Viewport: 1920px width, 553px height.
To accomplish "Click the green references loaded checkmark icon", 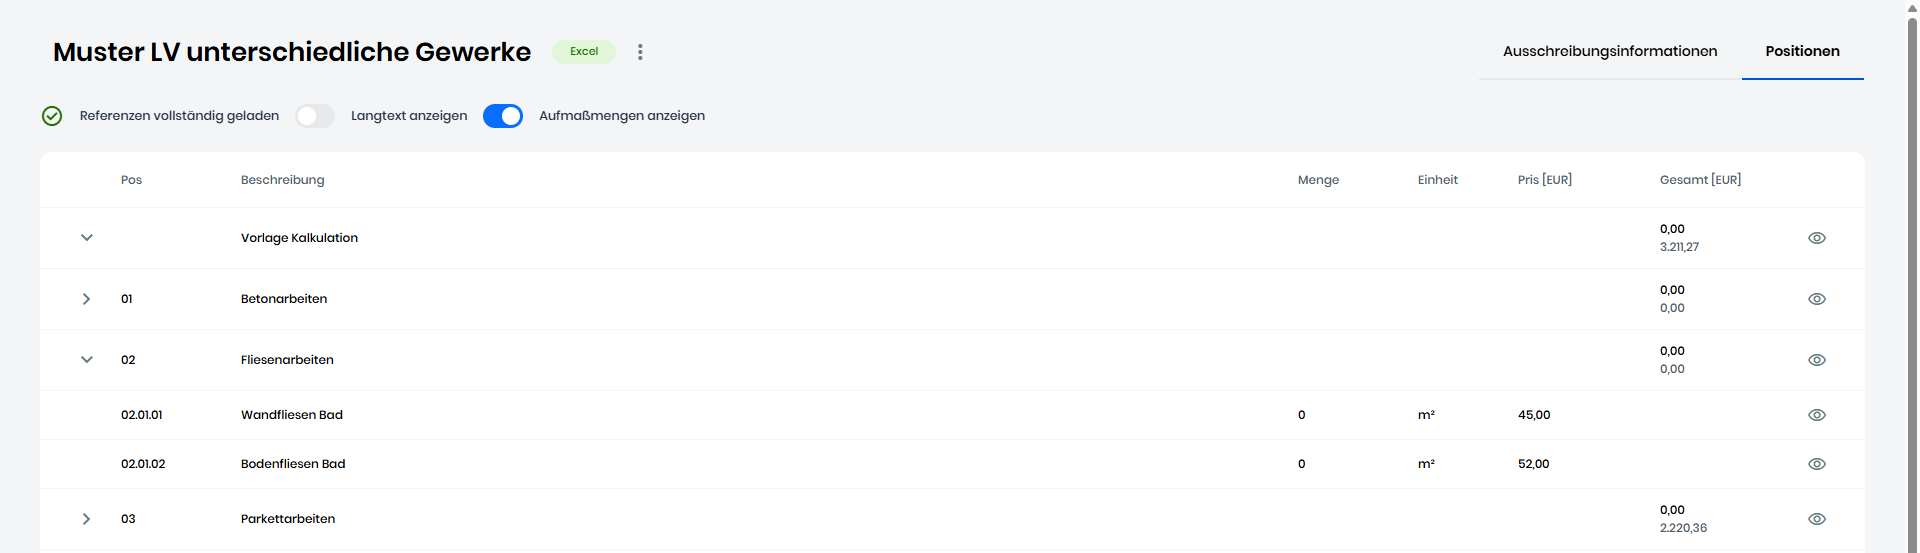I will pos(52,116).
